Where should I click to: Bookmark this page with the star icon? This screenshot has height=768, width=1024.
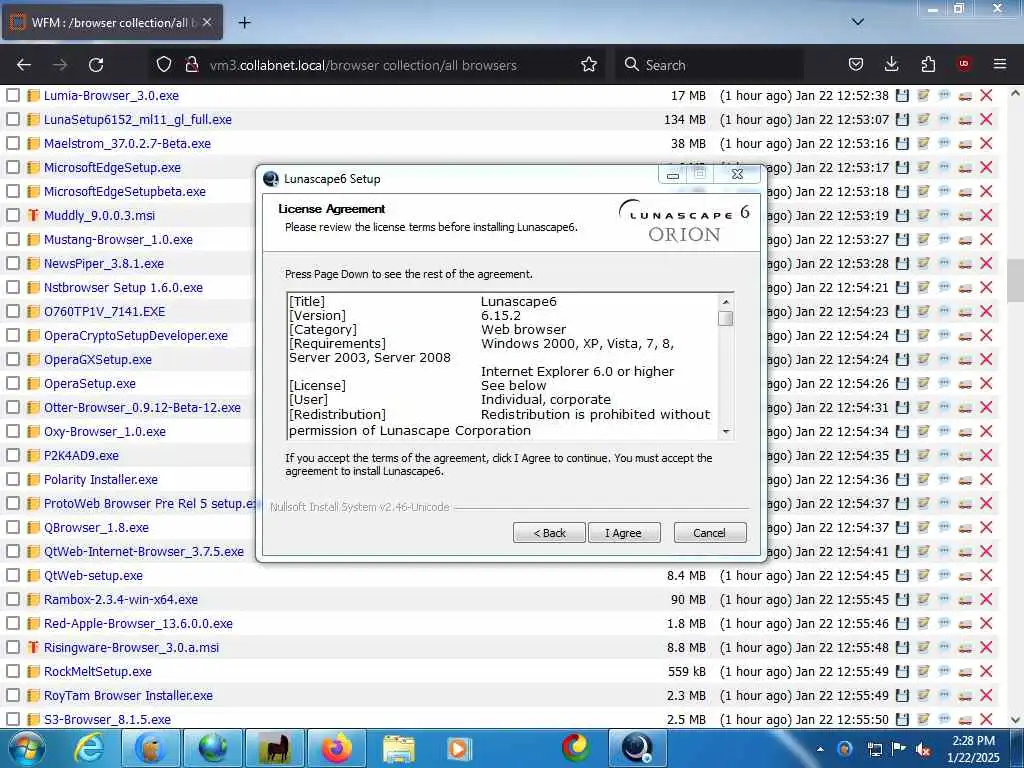pyautogui.click(x=588, y=65)
